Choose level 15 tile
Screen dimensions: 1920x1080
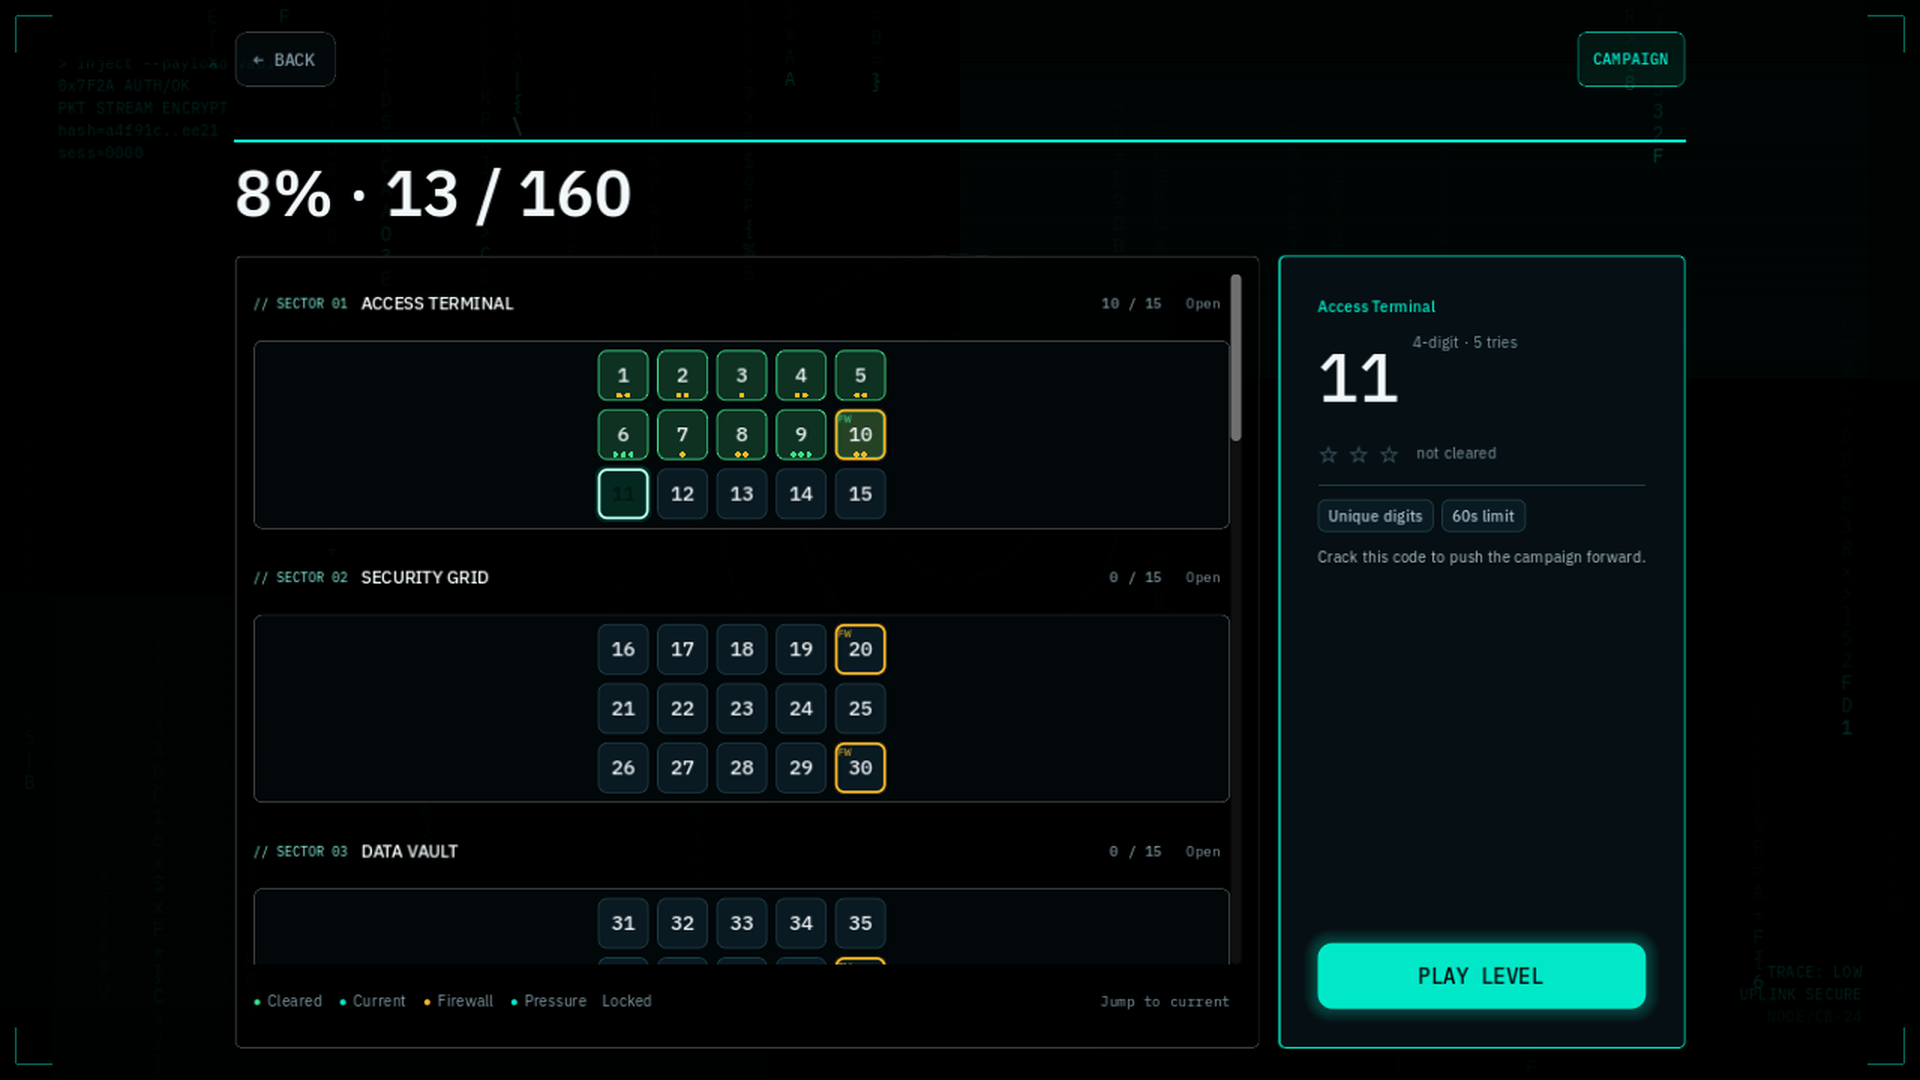click(x=860, y=494)
